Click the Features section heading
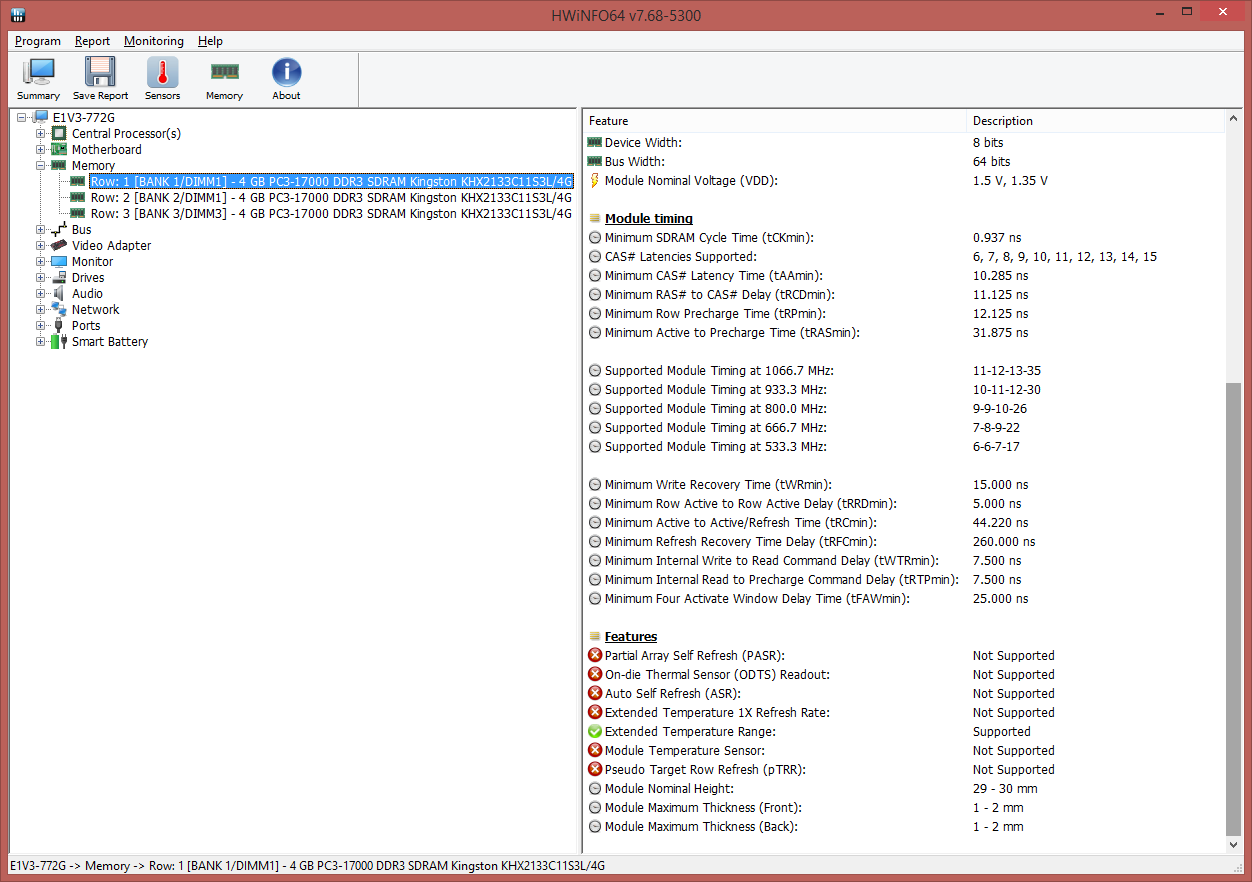The image size is (1252, 882). point(631,637)
